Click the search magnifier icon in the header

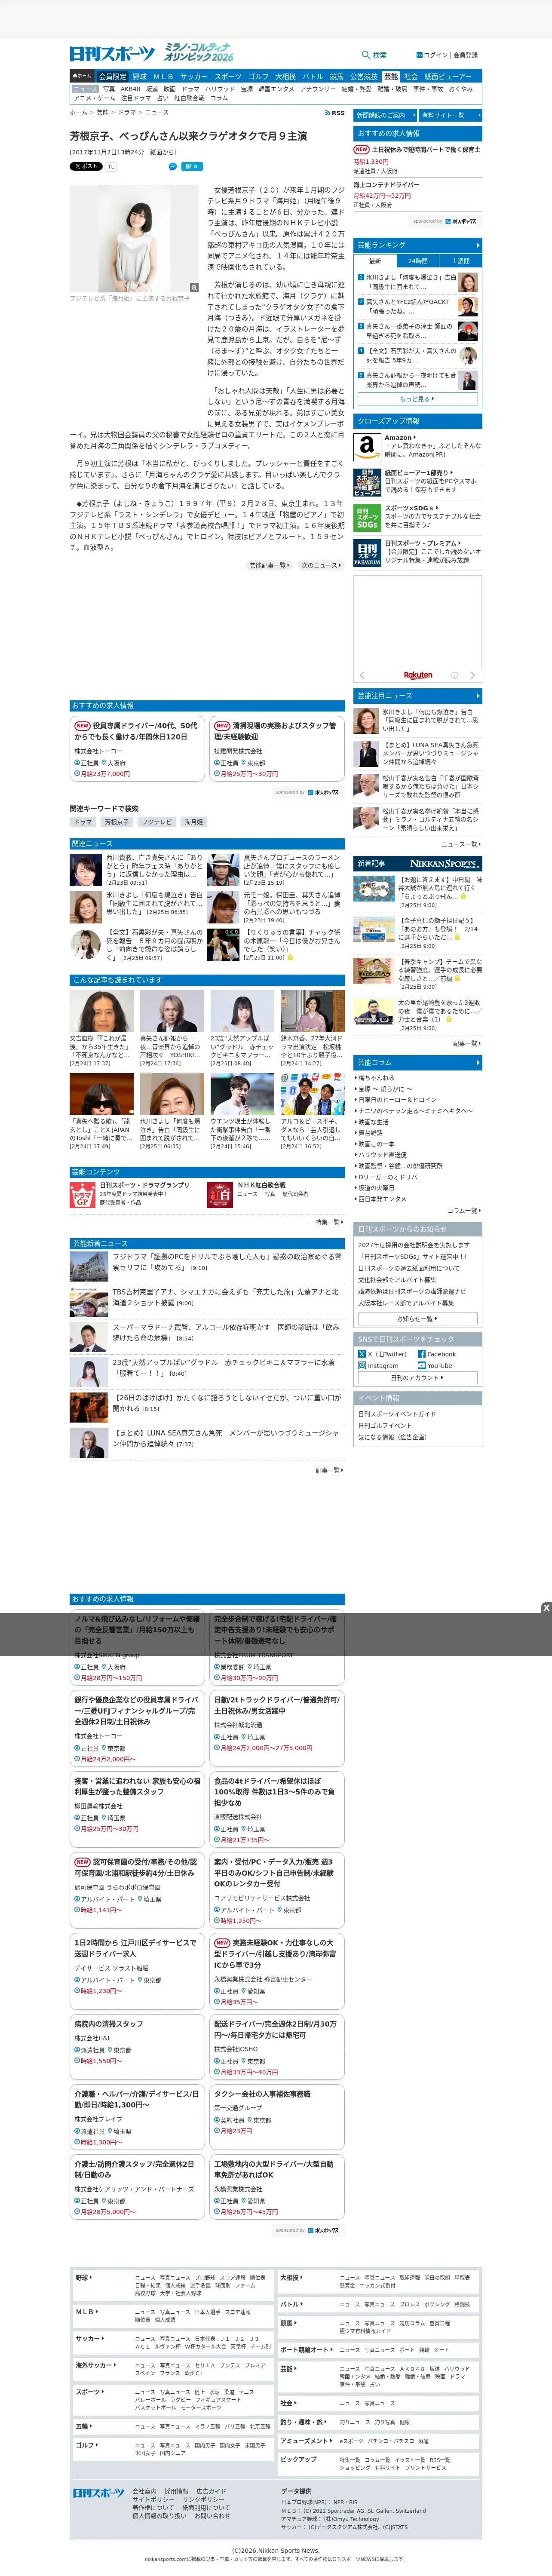[x=365, y=55]
